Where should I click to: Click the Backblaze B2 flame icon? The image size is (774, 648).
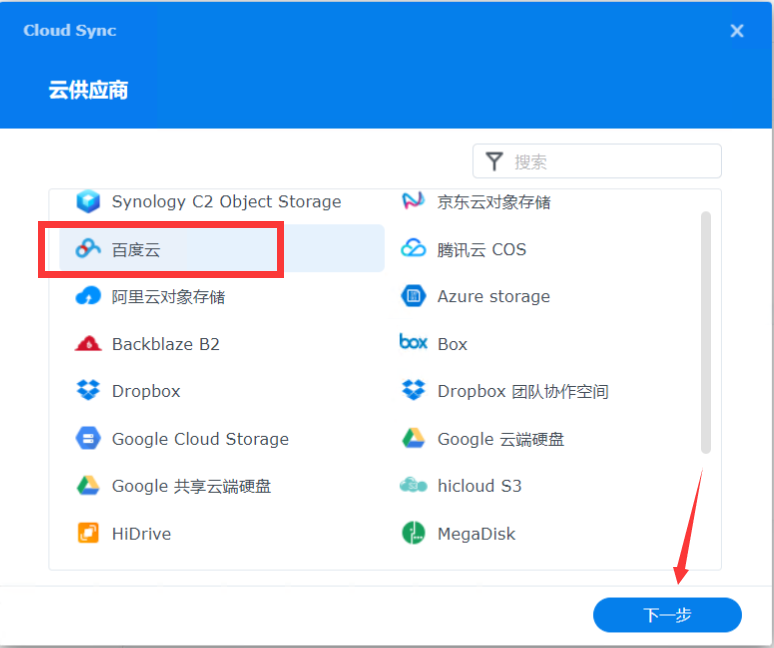coord(88,343)
